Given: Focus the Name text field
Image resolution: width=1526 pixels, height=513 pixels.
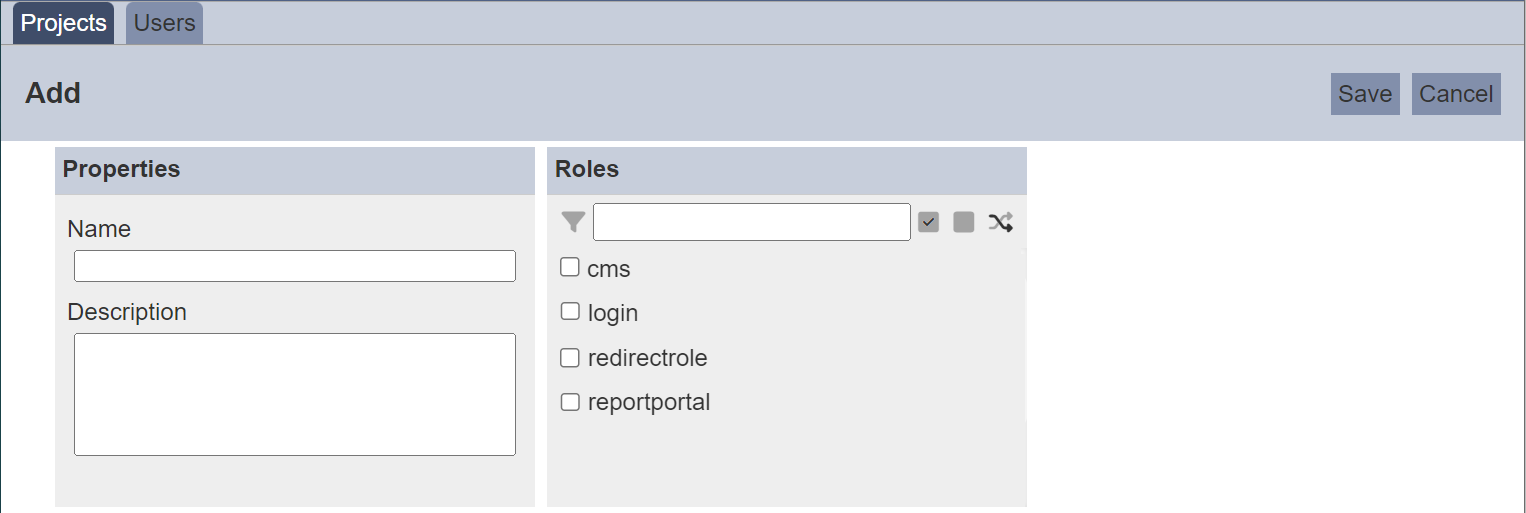Looking at the screenshot, I should [x=295, y=266].
